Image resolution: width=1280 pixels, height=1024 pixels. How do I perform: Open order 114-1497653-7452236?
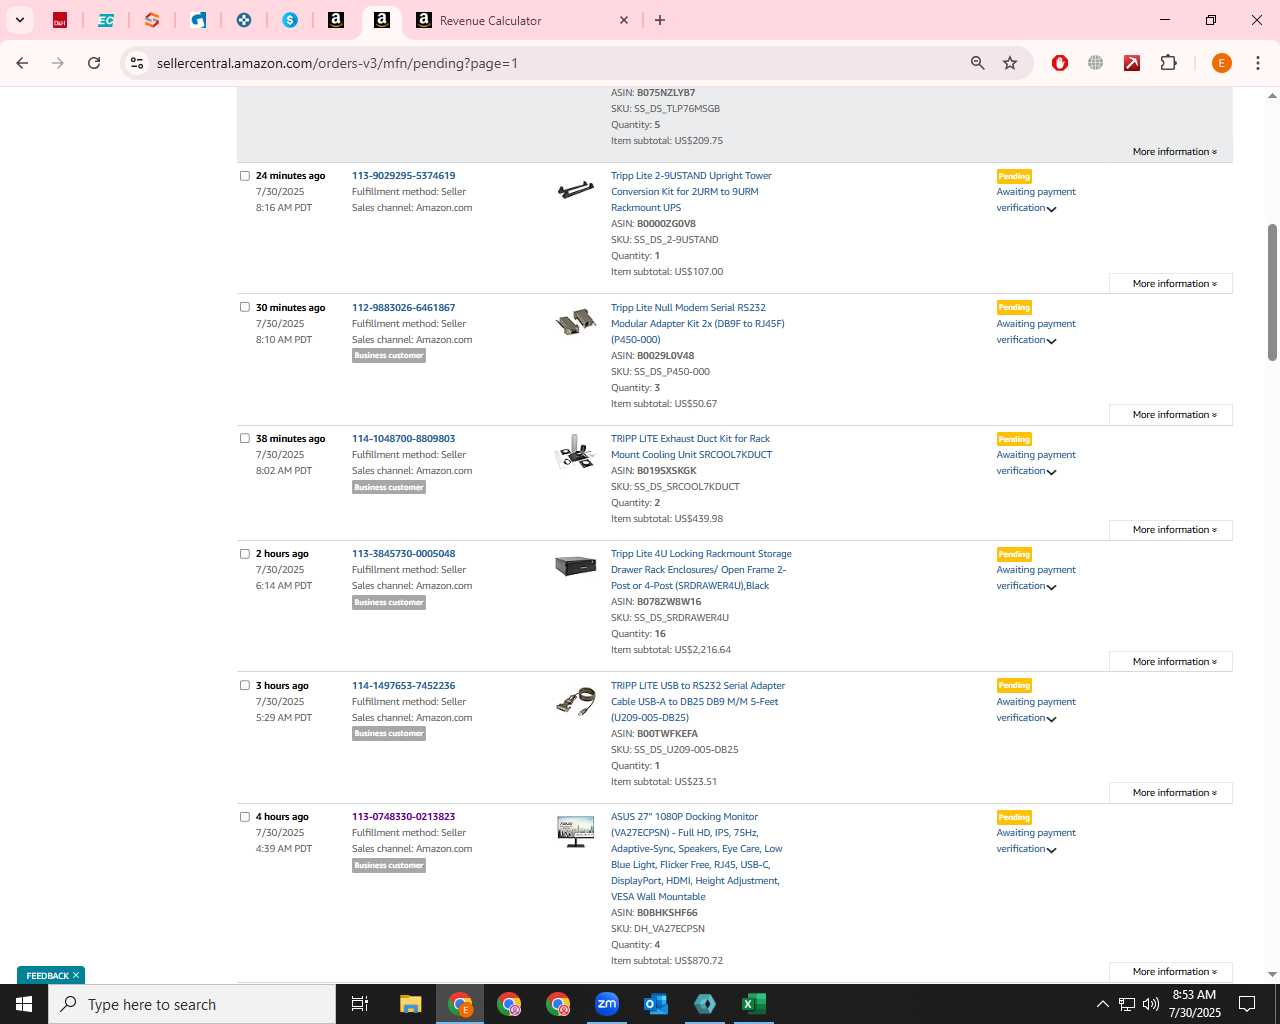pos(403,685)
